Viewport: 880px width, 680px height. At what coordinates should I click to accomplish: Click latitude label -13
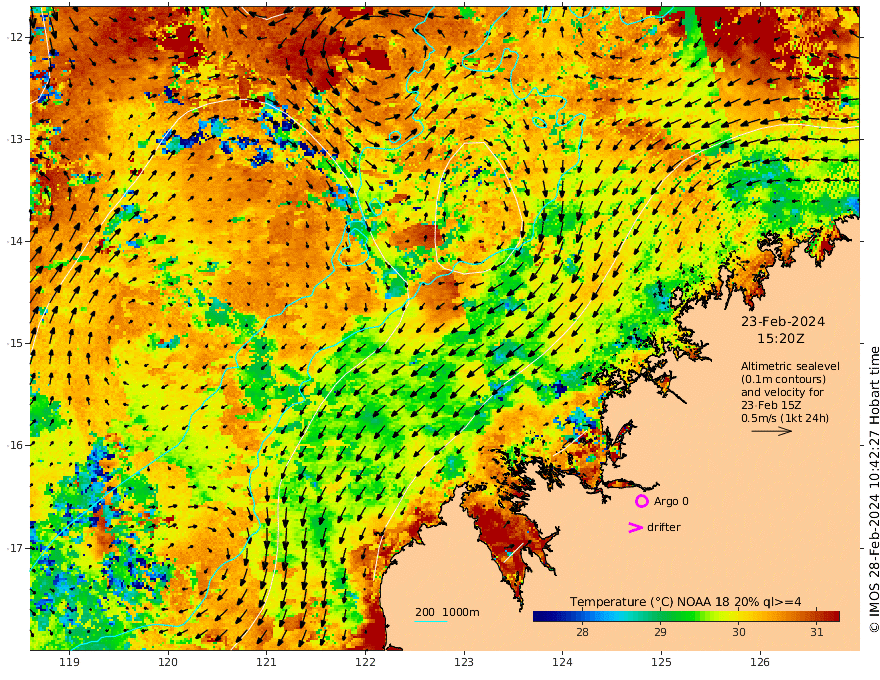[15, 139]
